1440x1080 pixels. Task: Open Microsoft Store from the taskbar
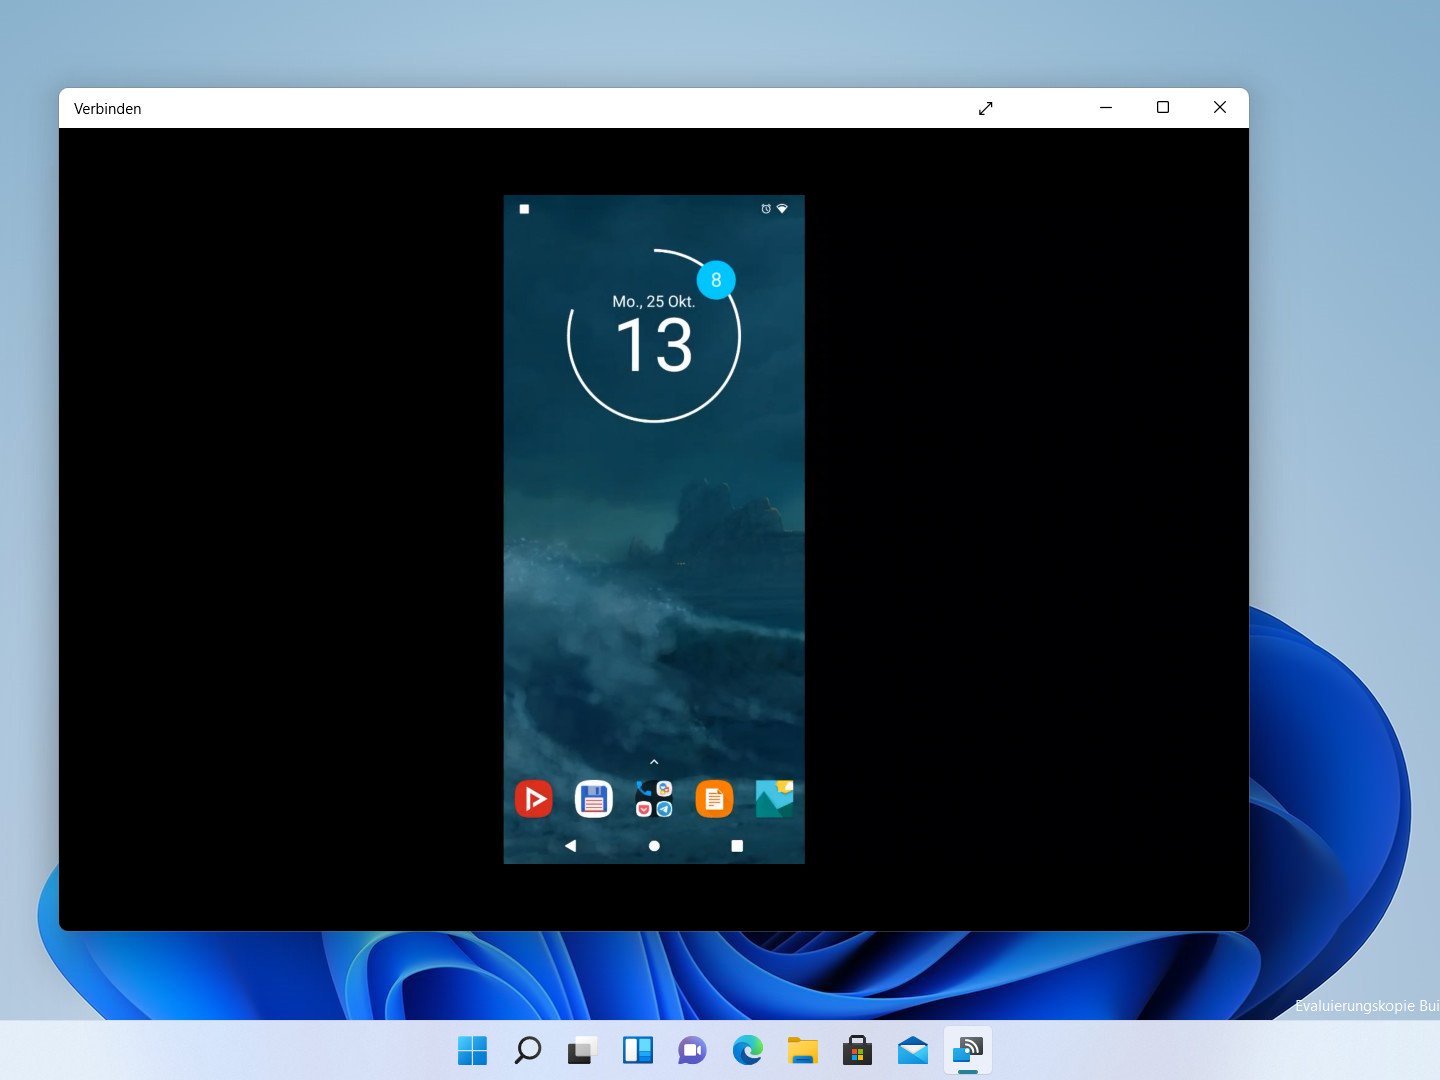(857, 1050)
